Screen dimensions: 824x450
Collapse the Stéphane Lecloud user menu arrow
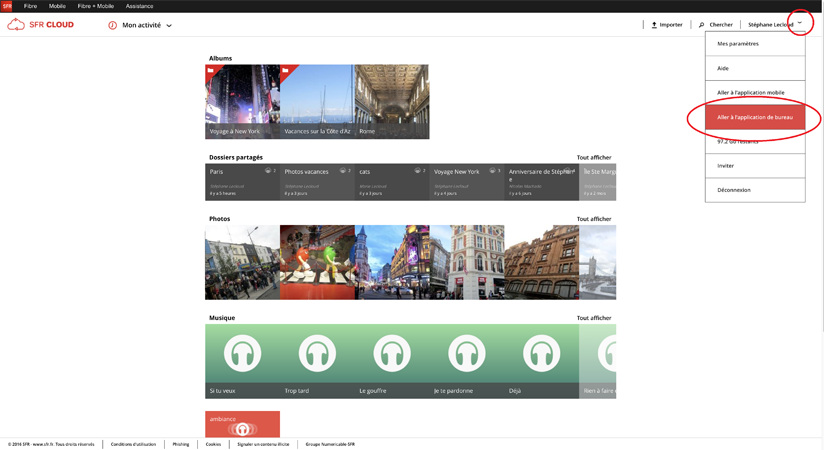799,23
